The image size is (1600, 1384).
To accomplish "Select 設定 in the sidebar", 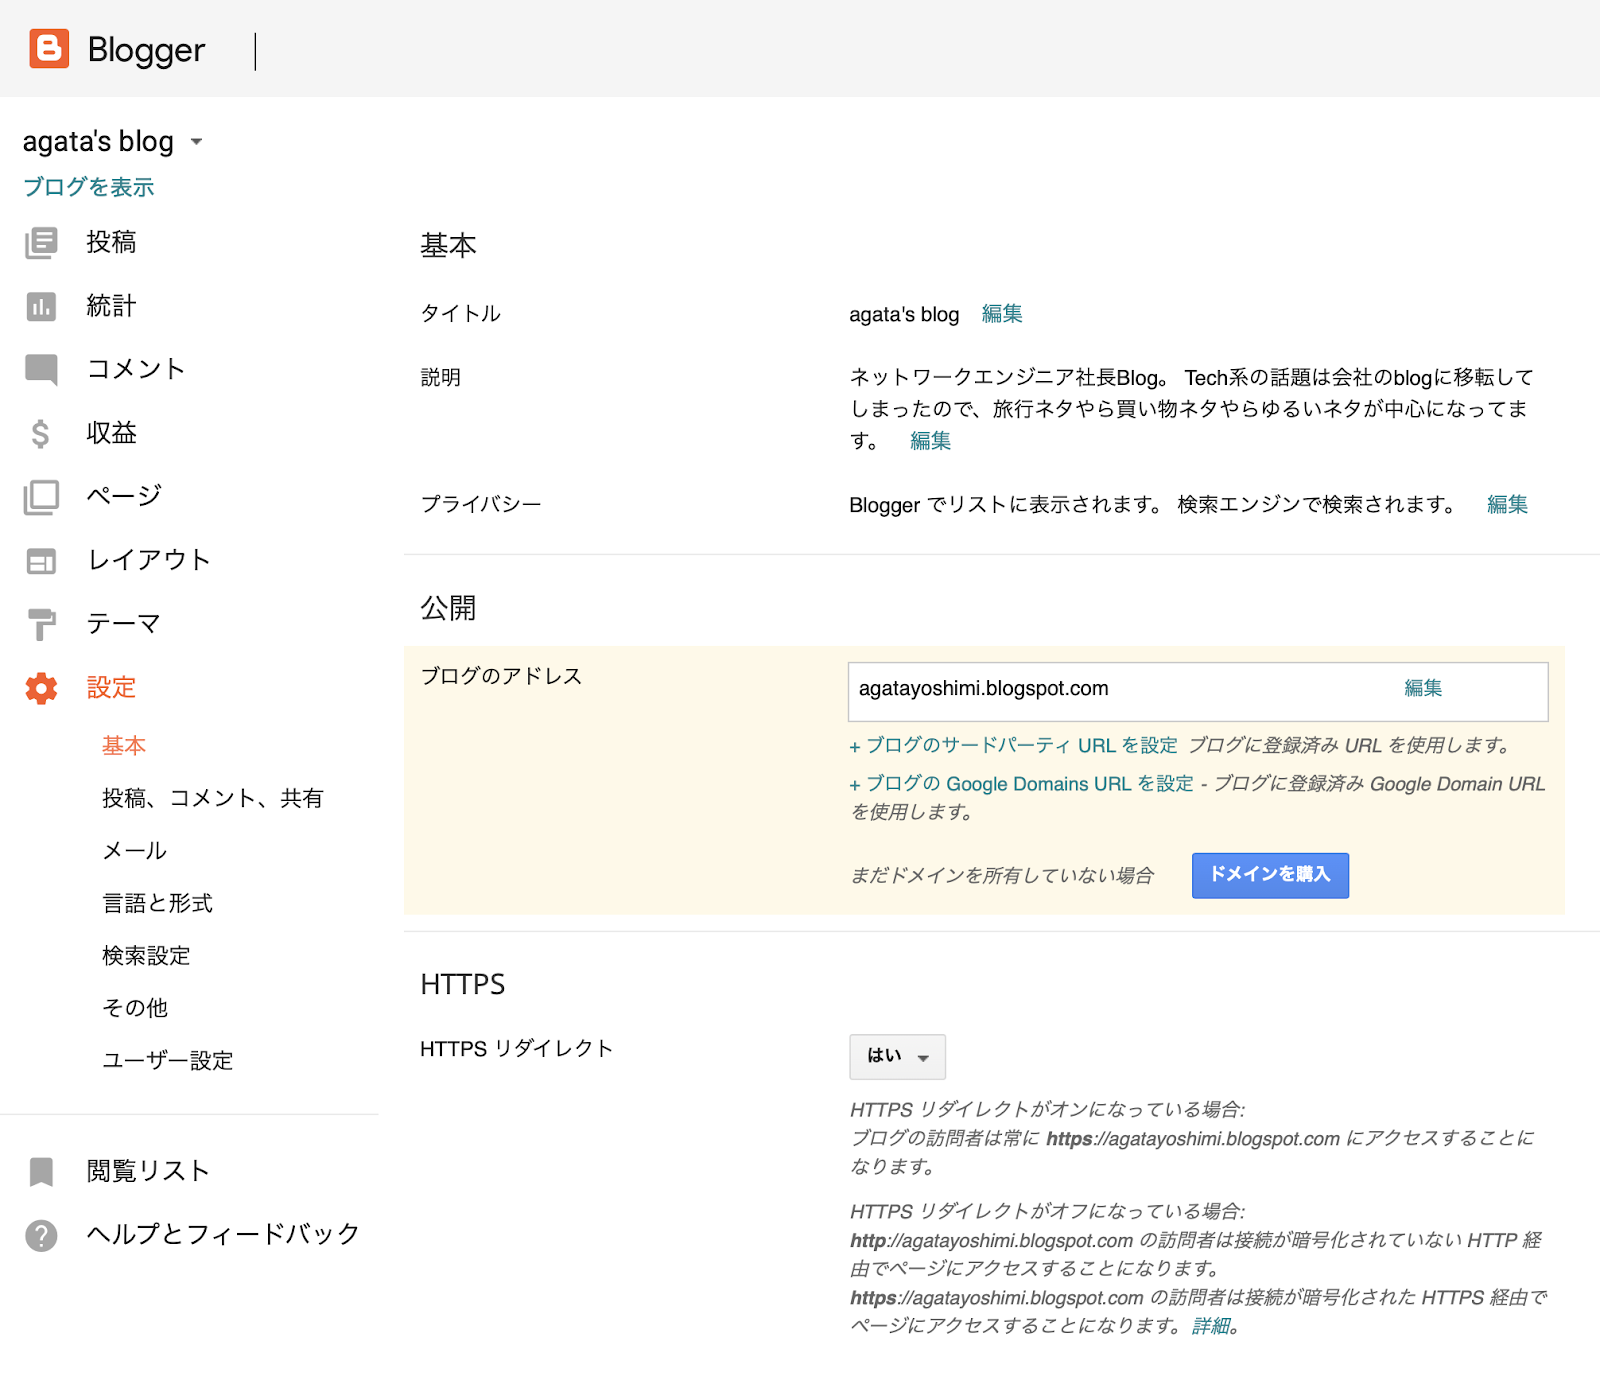I will pyautogui.click(x=111, y=687).
